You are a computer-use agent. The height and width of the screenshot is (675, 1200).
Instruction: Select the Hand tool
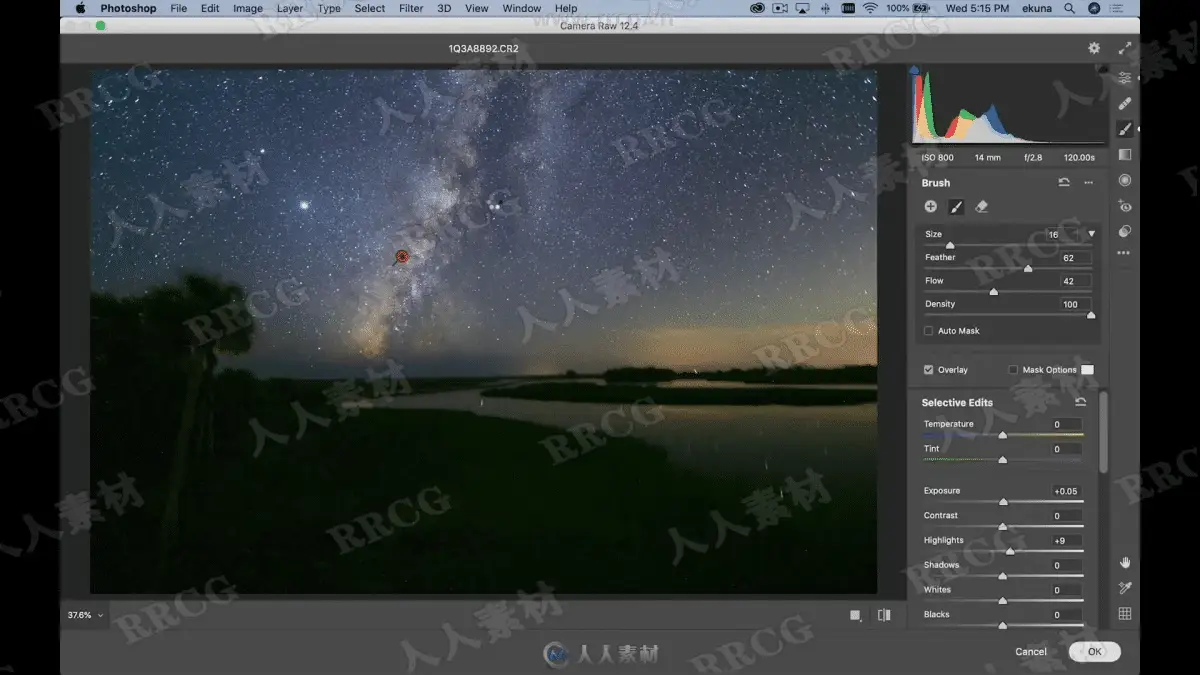1125,563
